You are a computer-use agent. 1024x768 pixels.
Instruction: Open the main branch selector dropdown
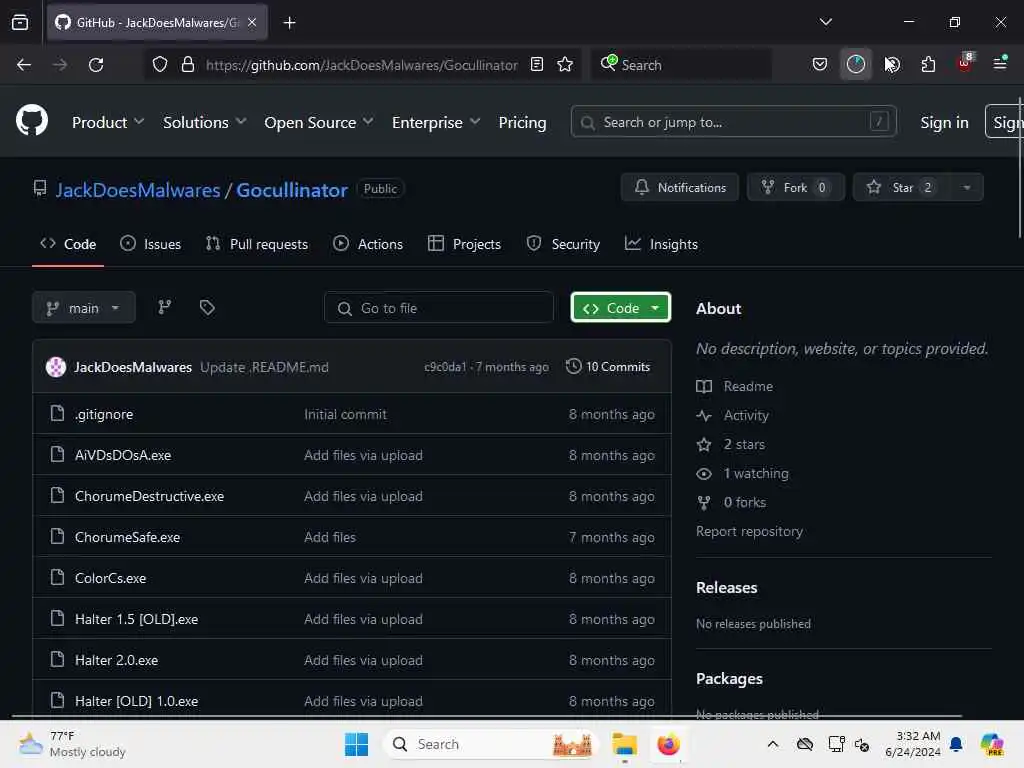click(84, 308)
